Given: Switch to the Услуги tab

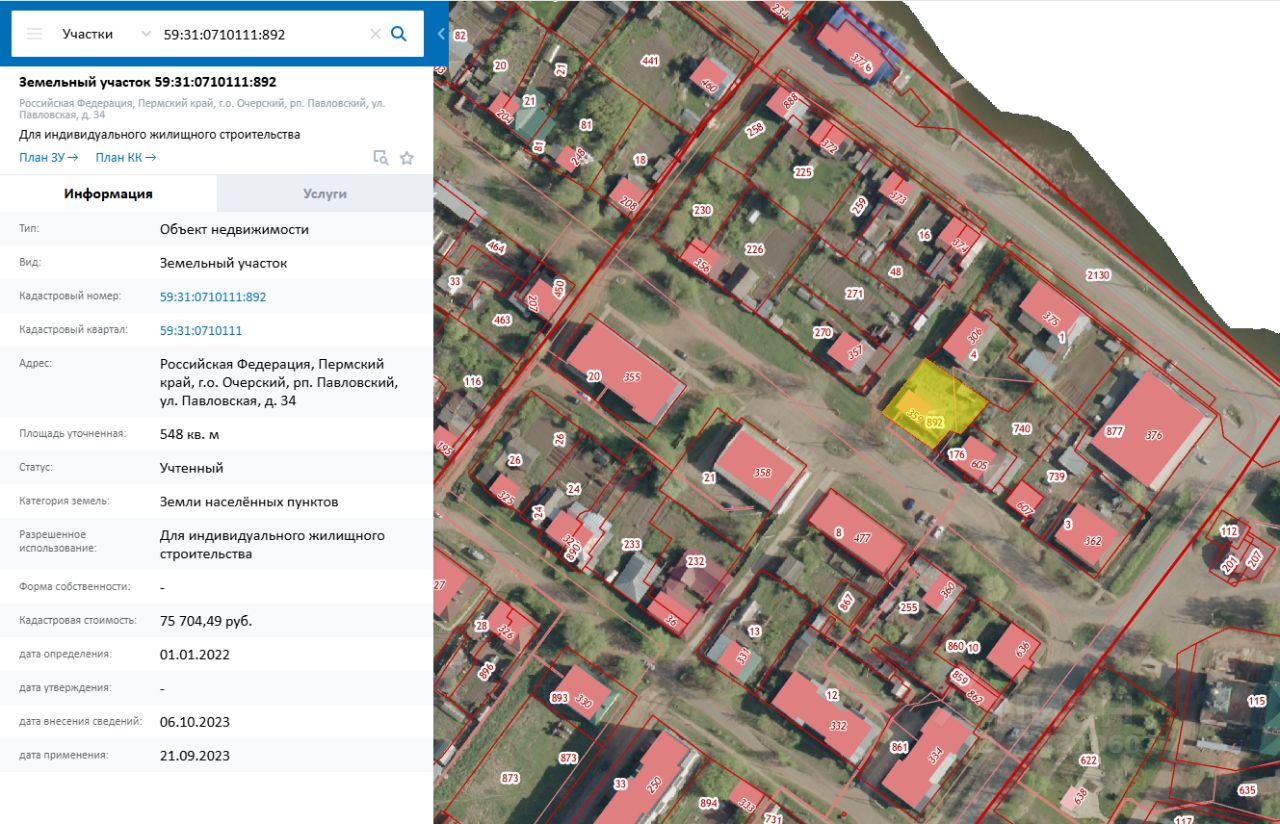Looking at the screenshot, I should coord(325,194).
